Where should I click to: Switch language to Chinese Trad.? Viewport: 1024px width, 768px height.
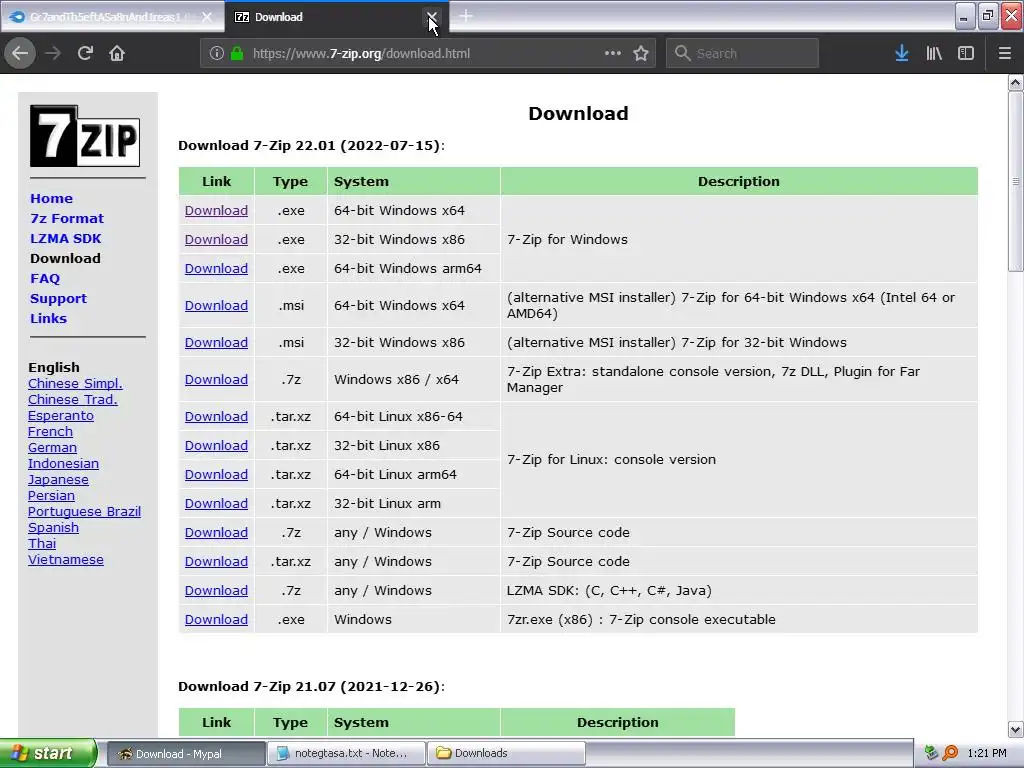tap(72, 400)
